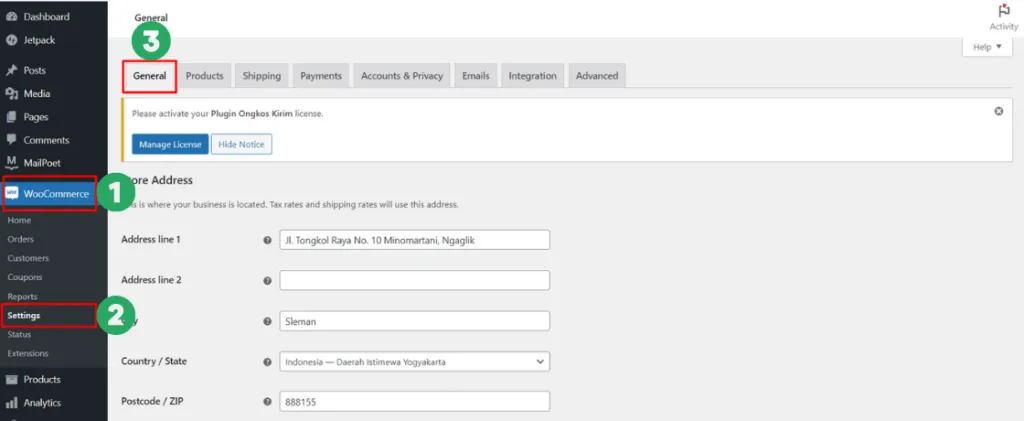
Task: Click the Pages icon
Action: (10, 117)
